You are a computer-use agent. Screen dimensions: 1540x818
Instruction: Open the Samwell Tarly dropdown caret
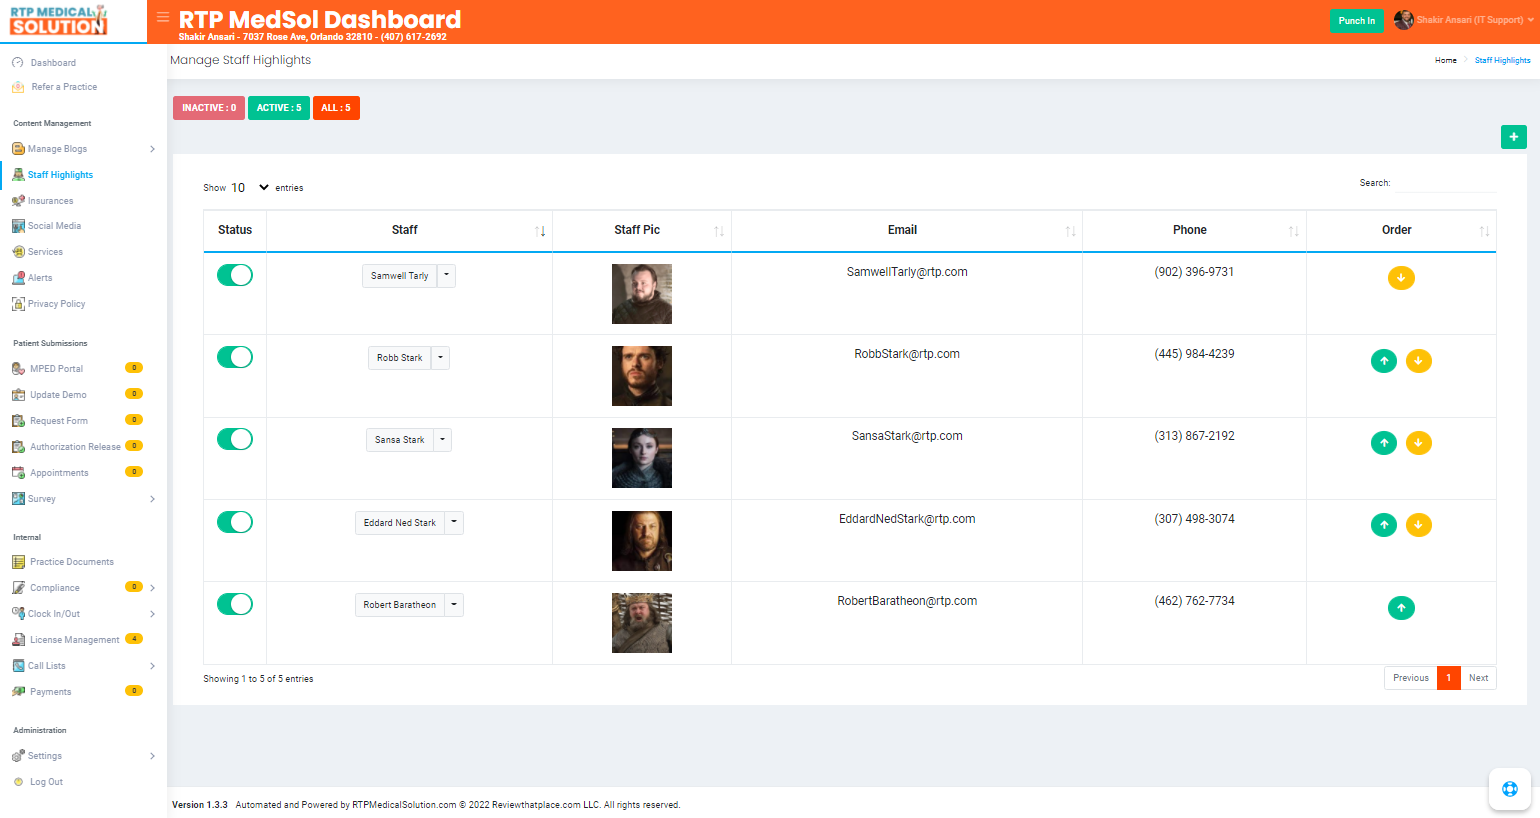(446, 276)
